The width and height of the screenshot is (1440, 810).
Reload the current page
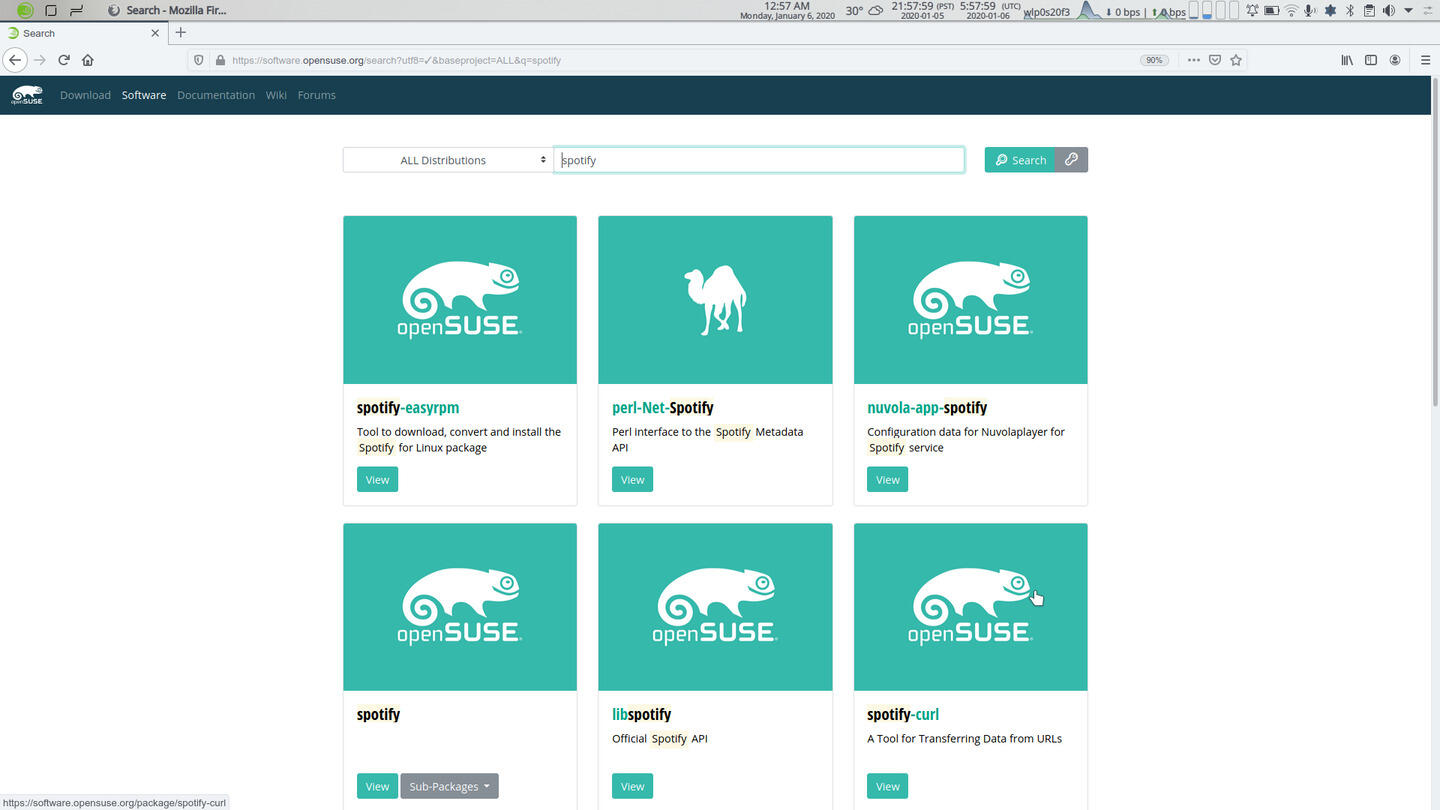click(64, 60)
